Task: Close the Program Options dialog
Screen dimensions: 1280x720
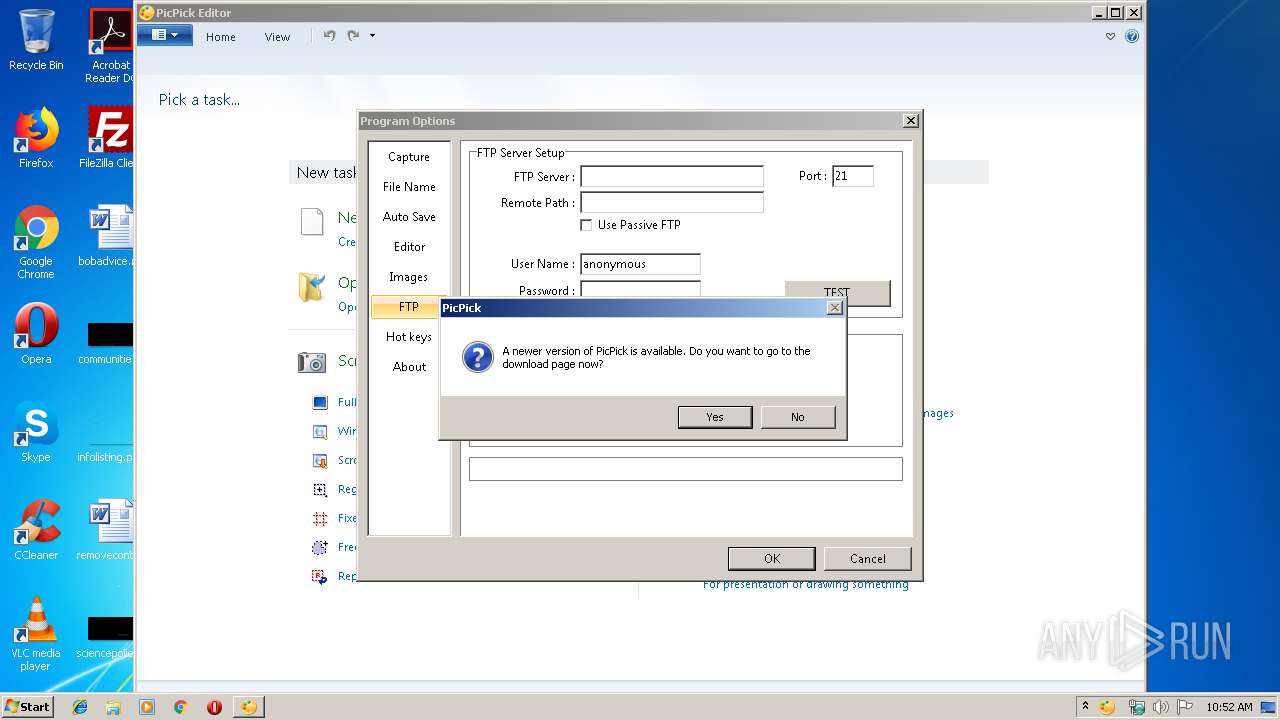Action: [x=910, y=121]
